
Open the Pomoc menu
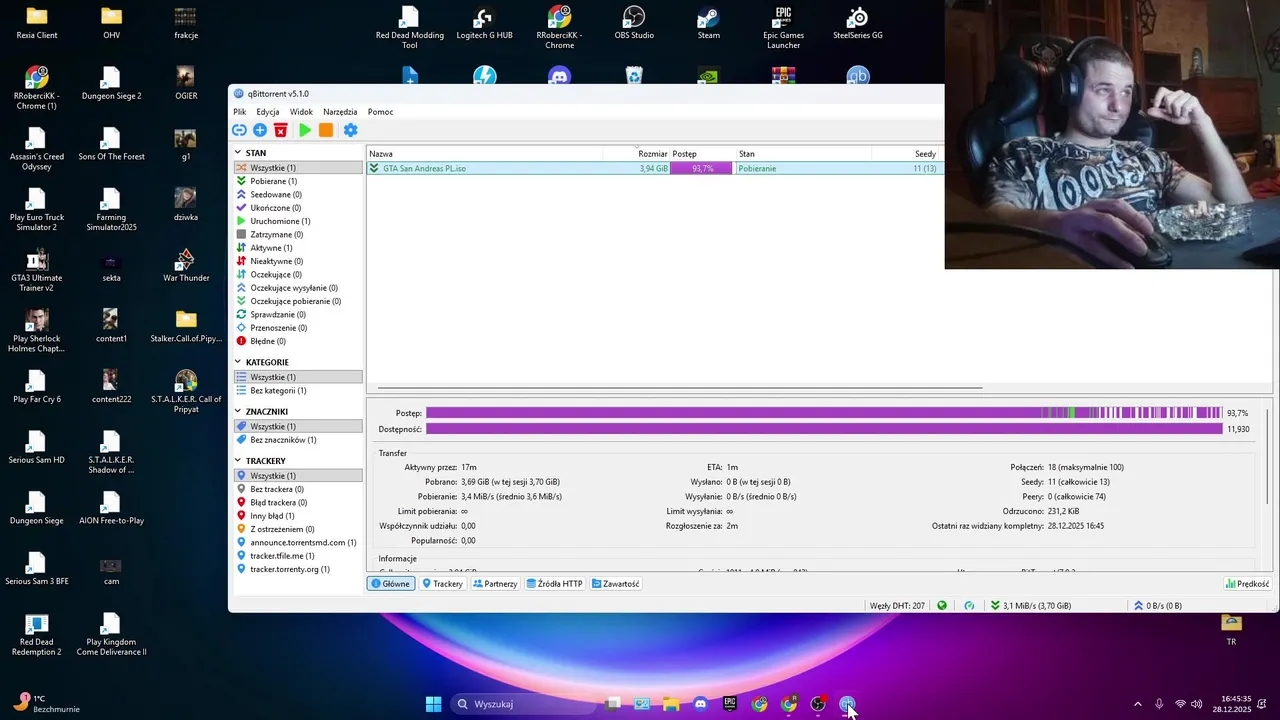pyautogui.click(x=380, y=112)
